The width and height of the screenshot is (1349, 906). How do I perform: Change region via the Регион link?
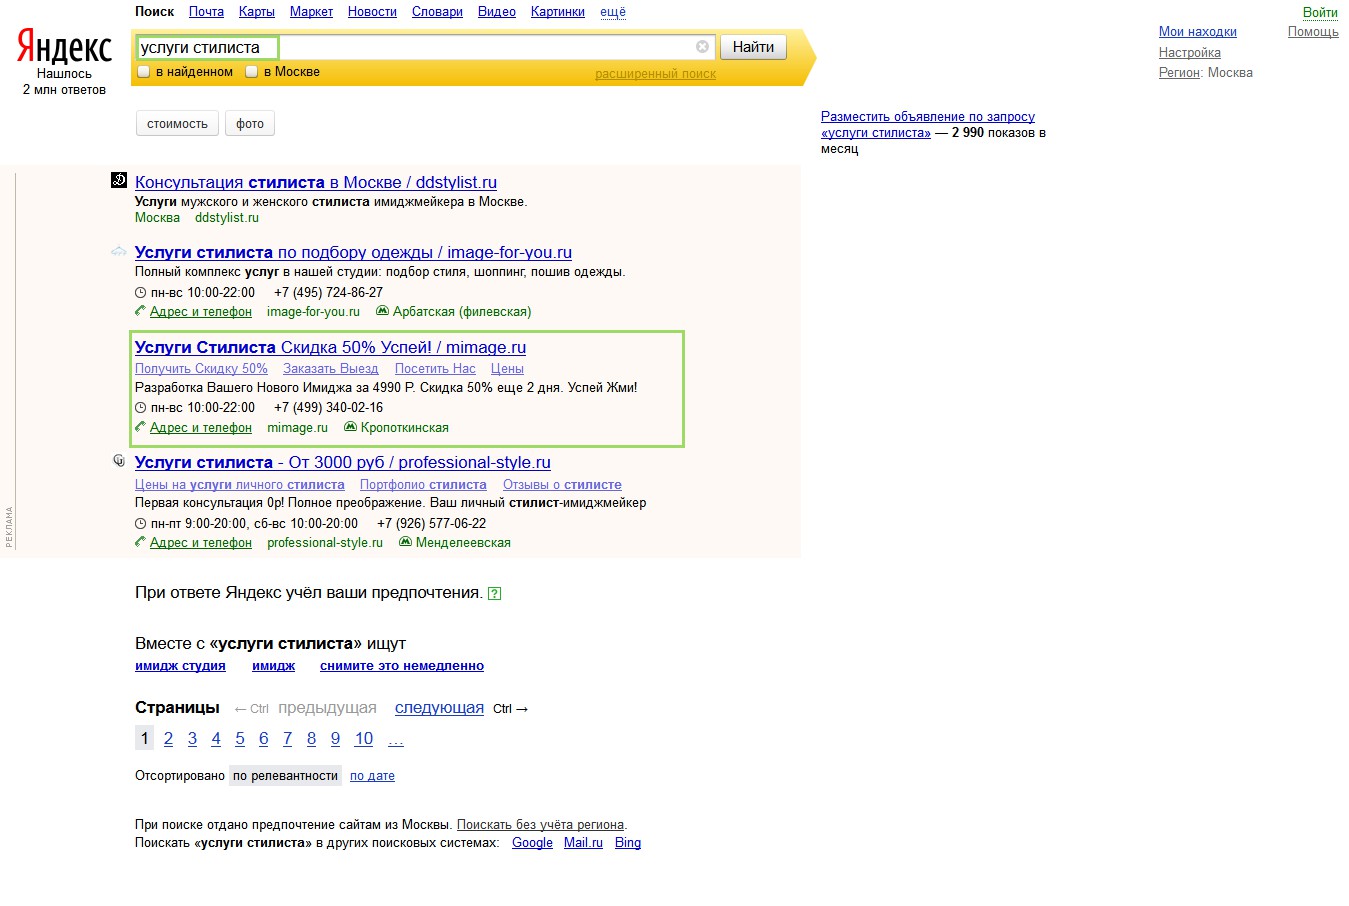[x=1179, y=73]
